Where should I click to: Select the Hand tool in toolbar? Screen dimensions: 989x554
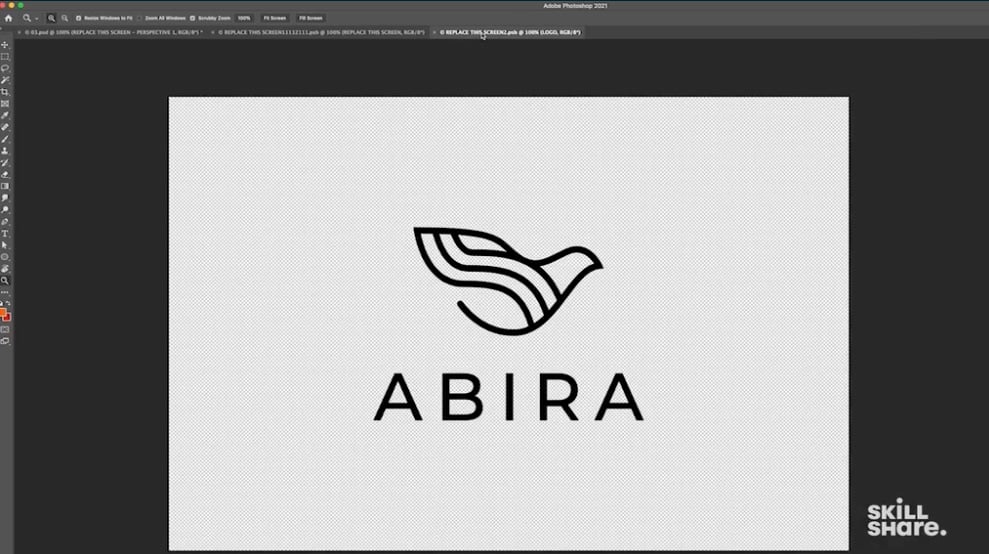(x=5, y=268)
